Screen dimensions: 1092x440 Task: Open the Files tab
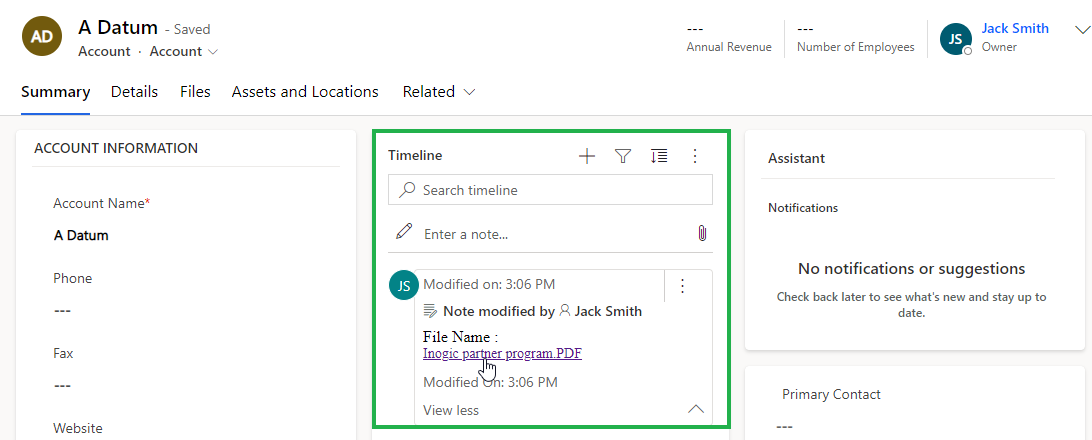195,92
